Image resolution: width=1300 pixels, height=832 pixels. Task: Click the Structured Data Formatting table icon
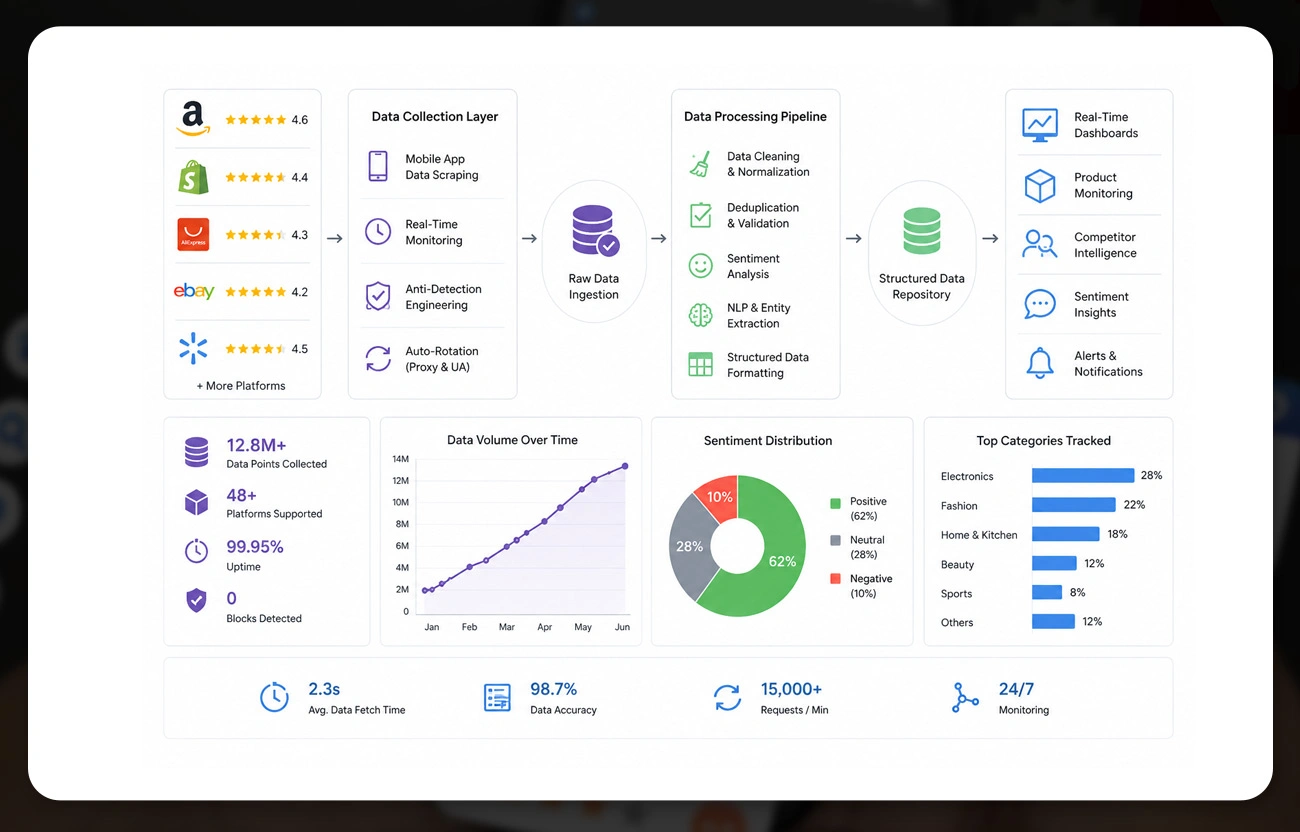[x=700, y=364]
